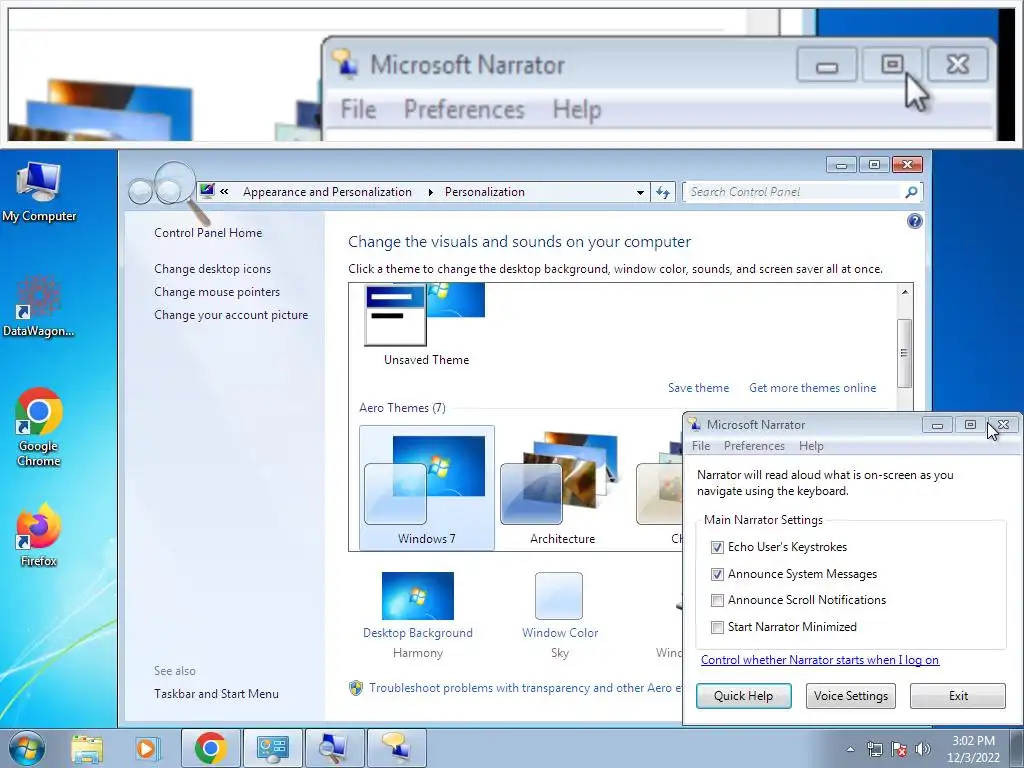Open Window Color Sky settings
The width and height of the screenshot is (1024, 768).
tap(560, 615)
